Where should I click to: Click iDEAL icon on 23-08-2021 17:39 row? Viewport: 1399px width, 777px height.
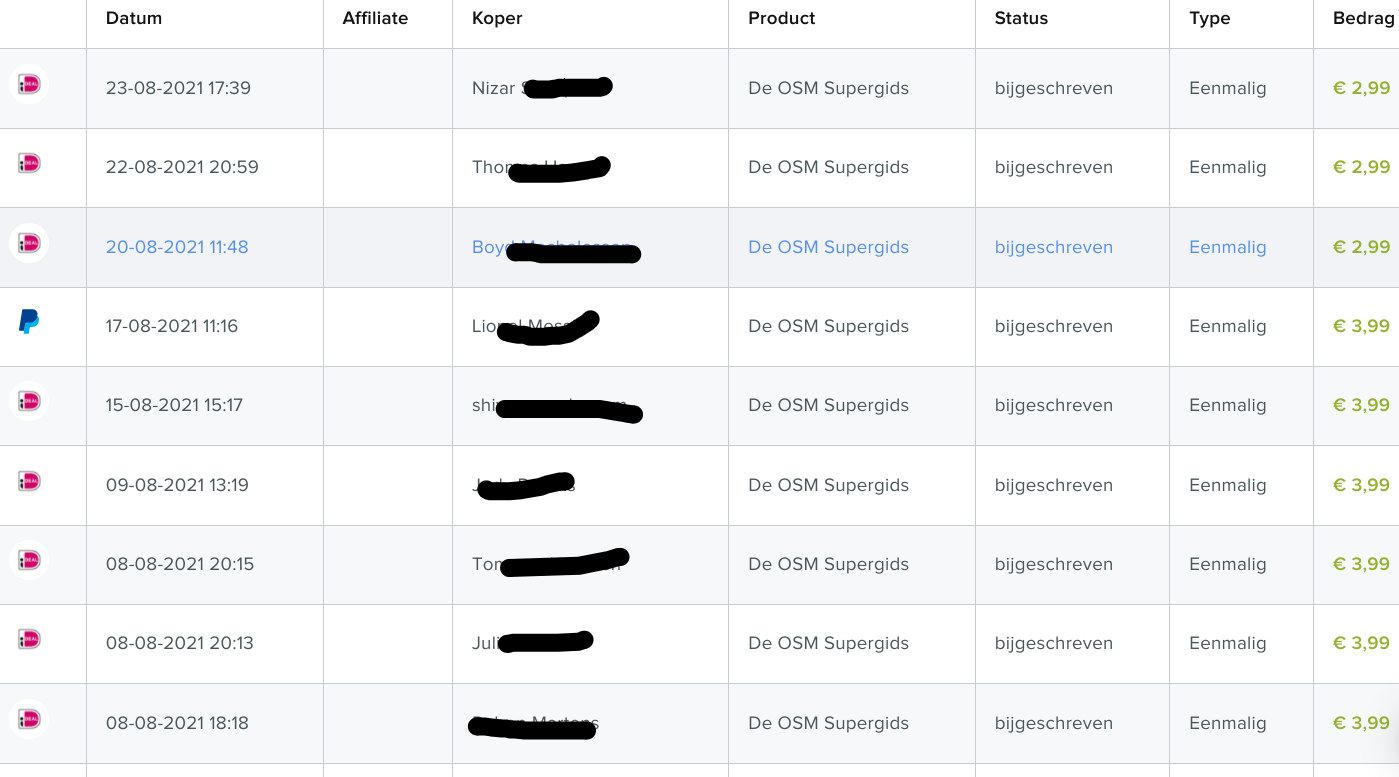[x=29, y=84]
